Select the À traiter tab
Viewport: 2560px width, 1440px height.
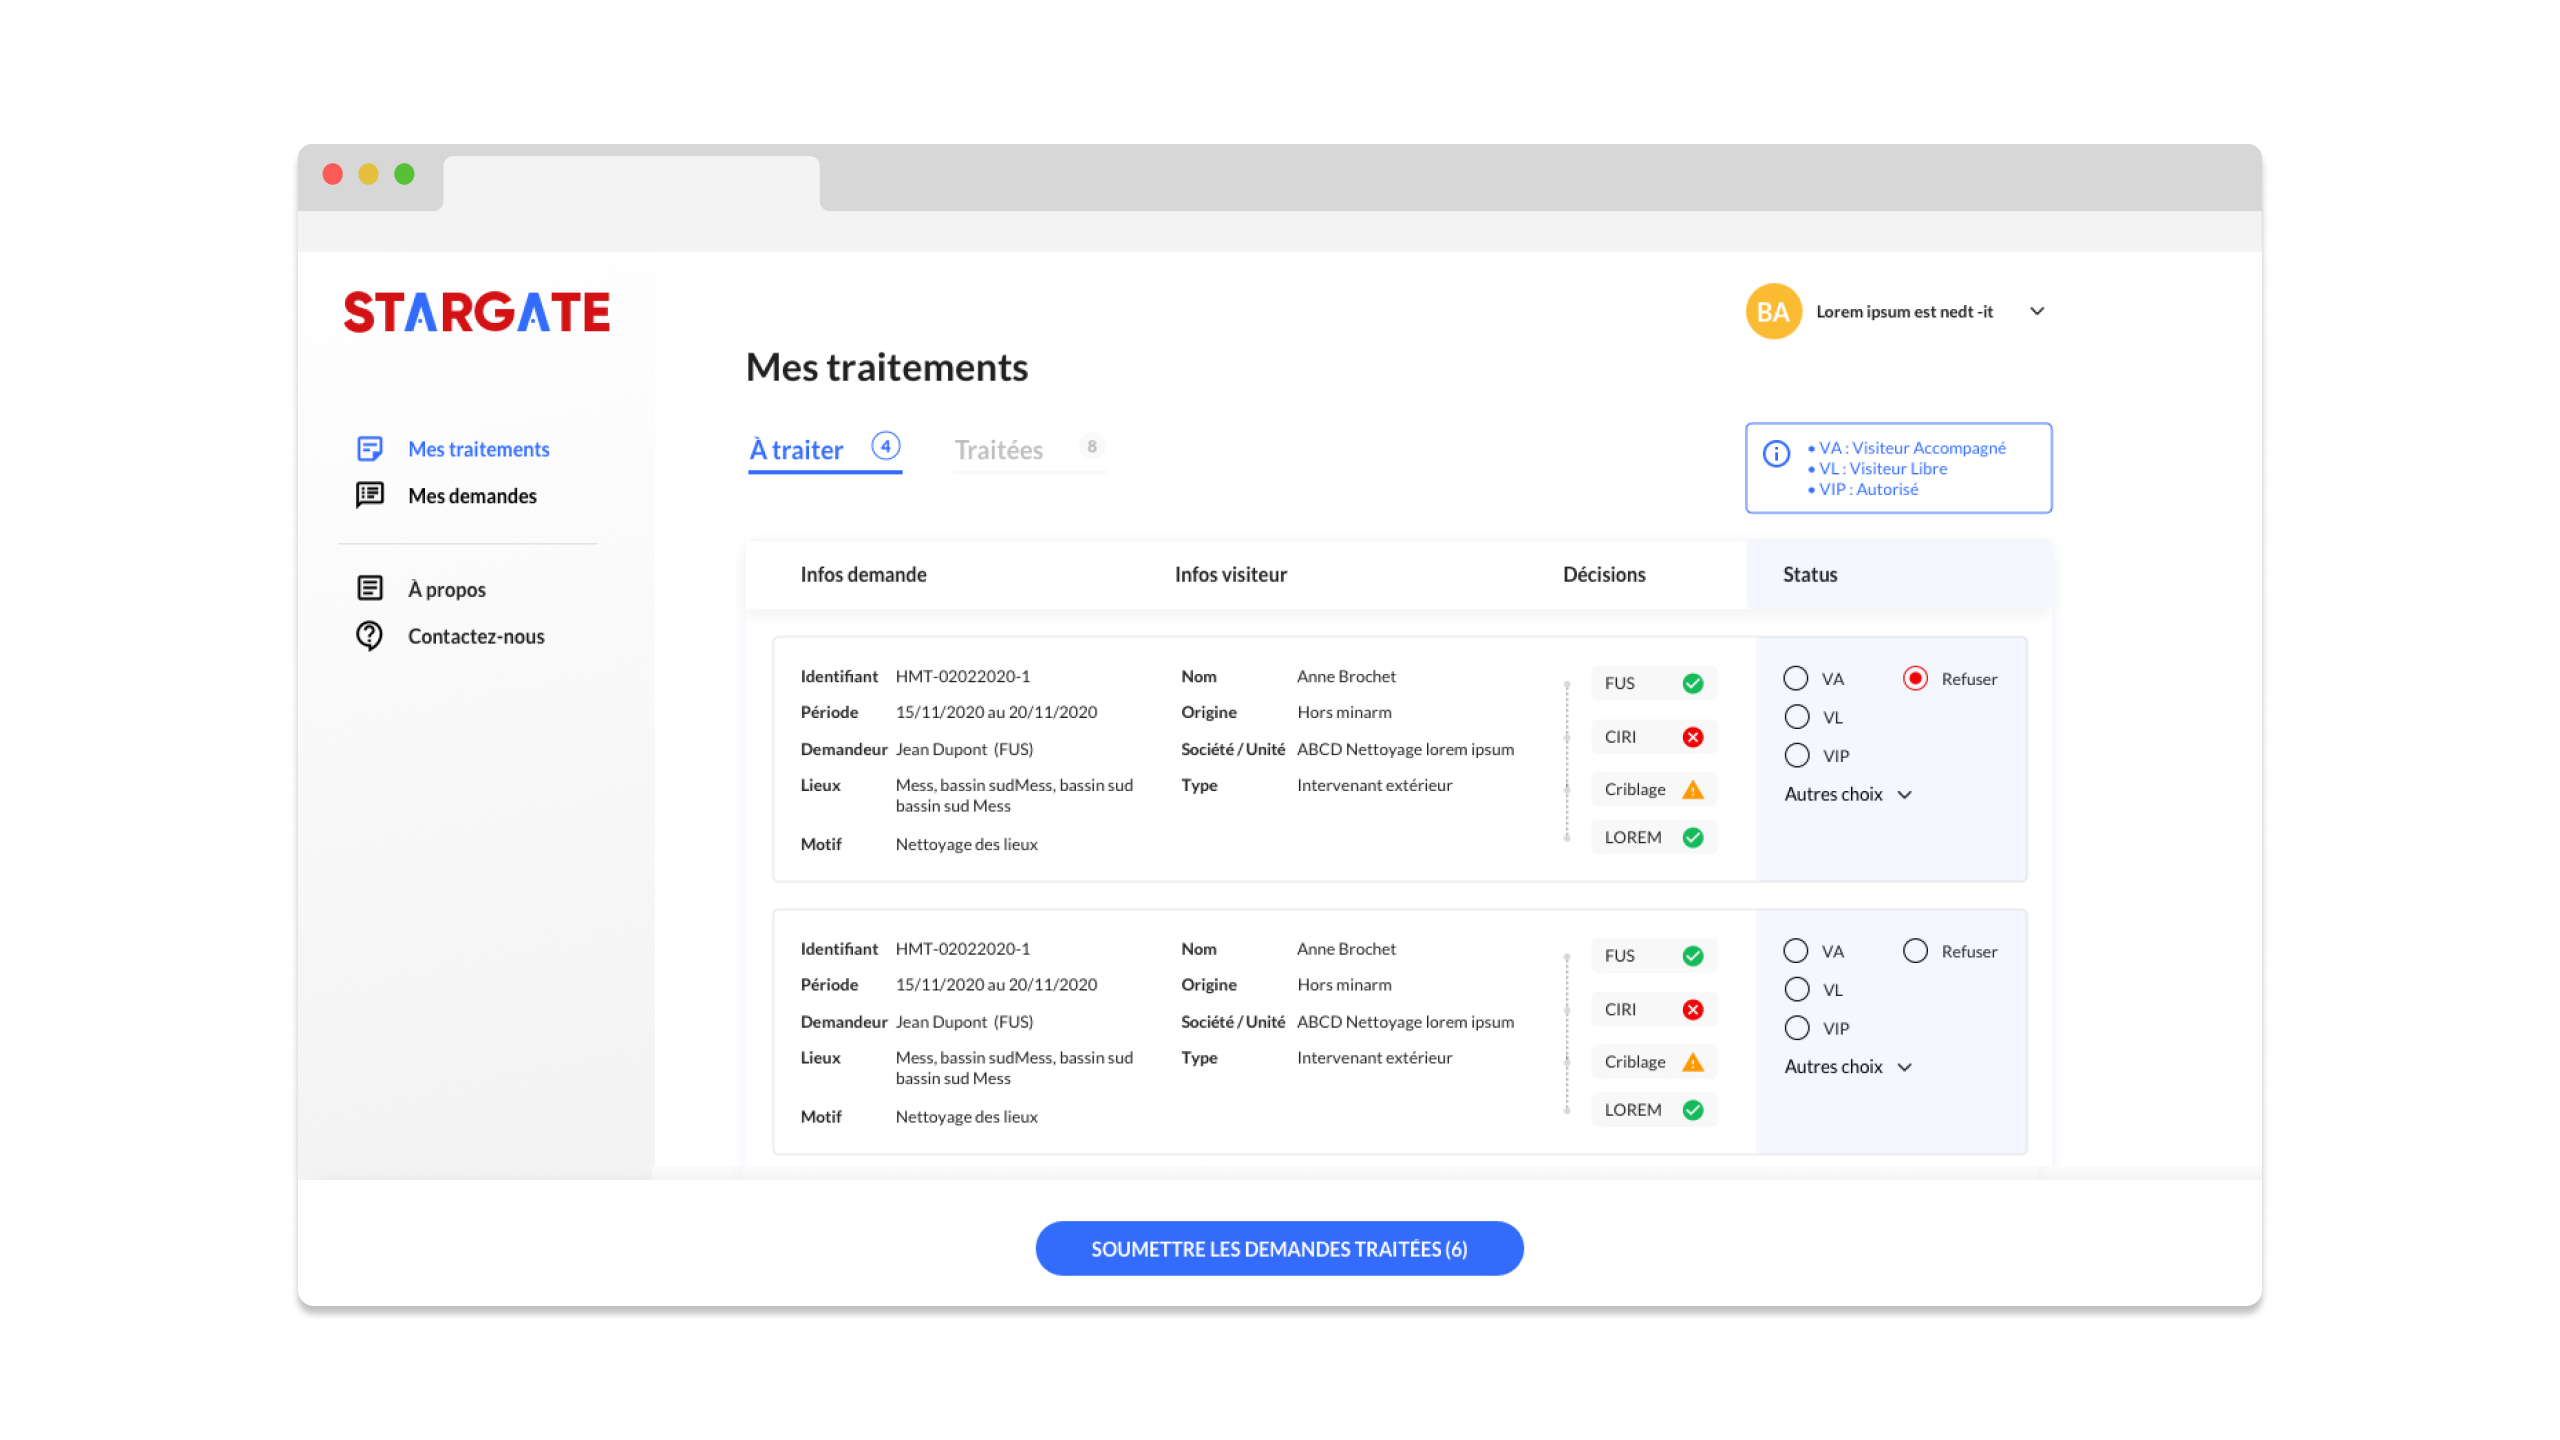coord(797,451)
